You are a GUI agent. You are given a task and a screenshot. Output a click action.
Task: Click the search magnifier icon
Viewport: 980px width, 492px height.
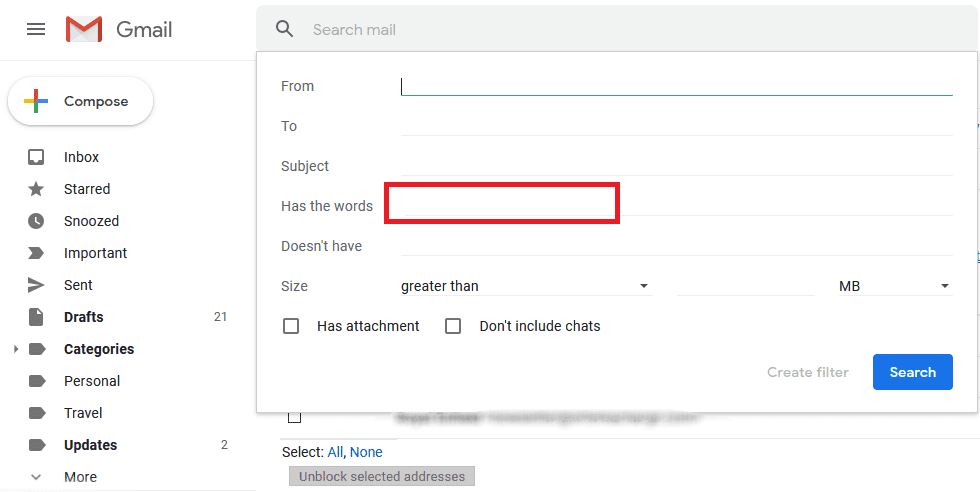284,29
